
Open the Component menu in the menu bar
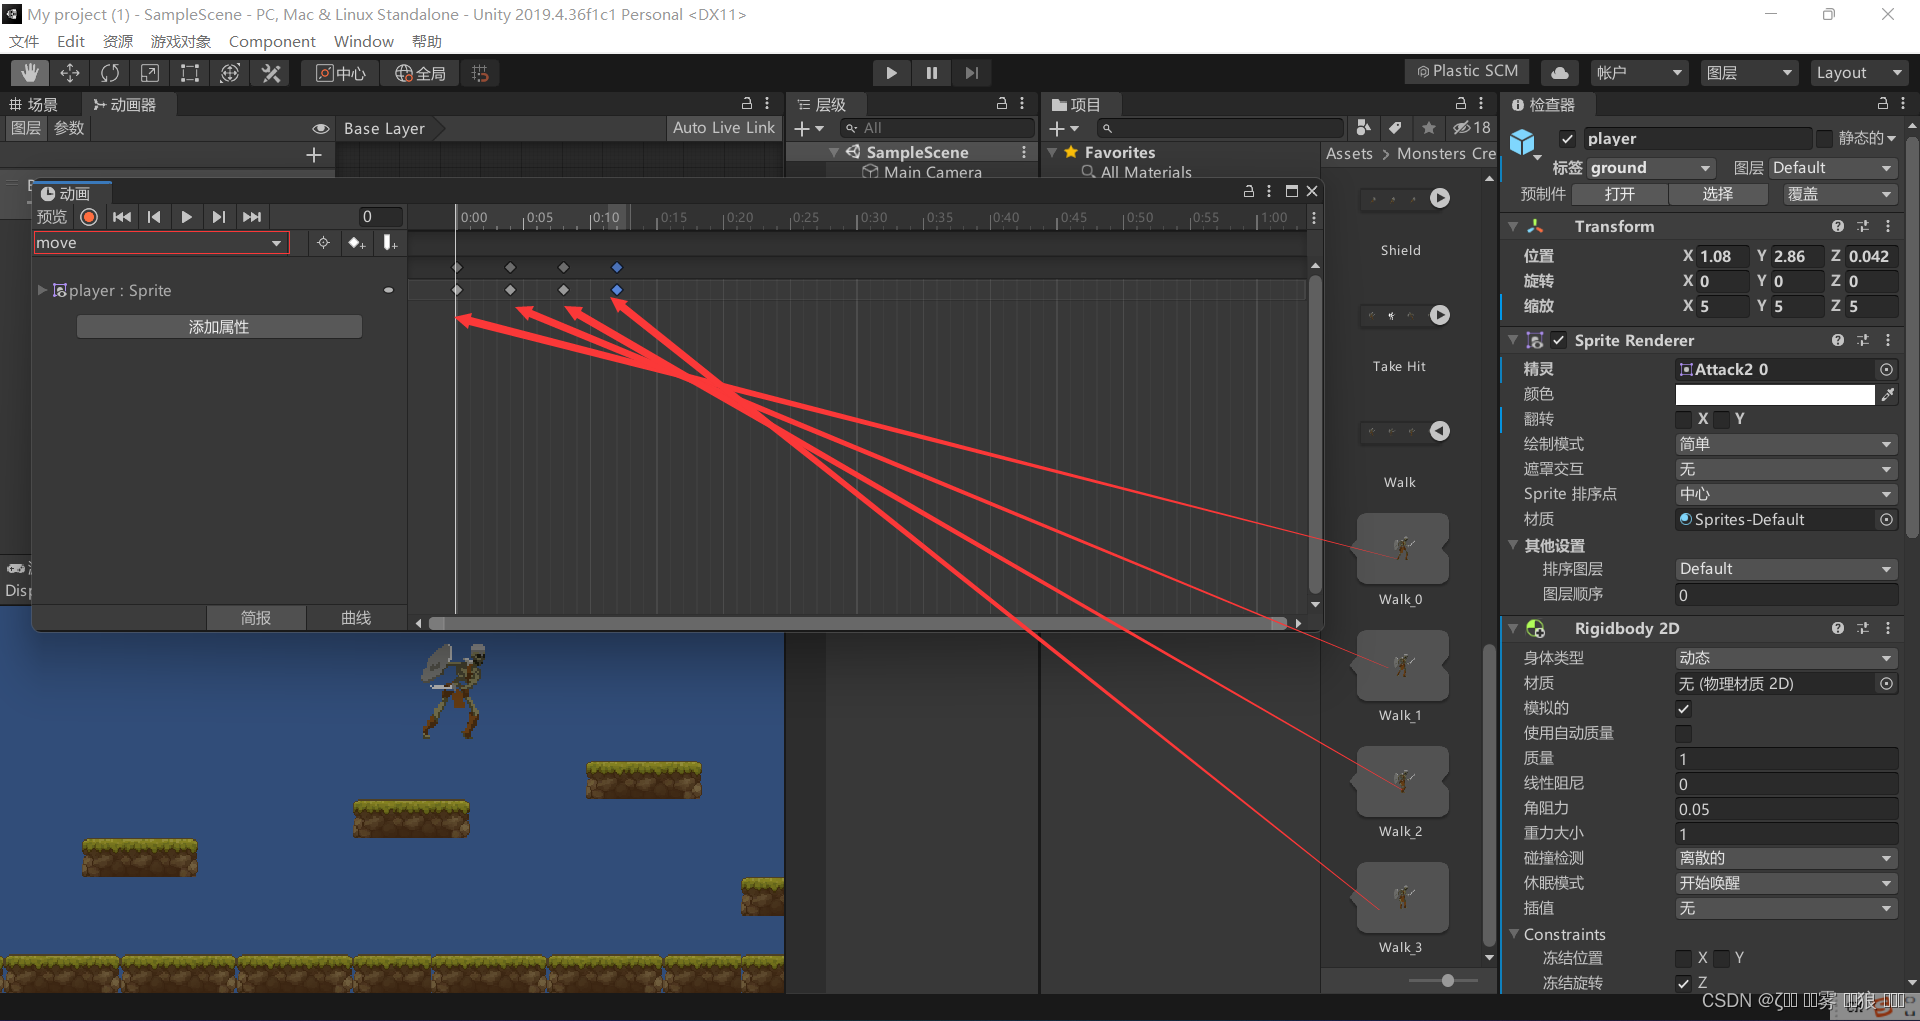point(271,41)
